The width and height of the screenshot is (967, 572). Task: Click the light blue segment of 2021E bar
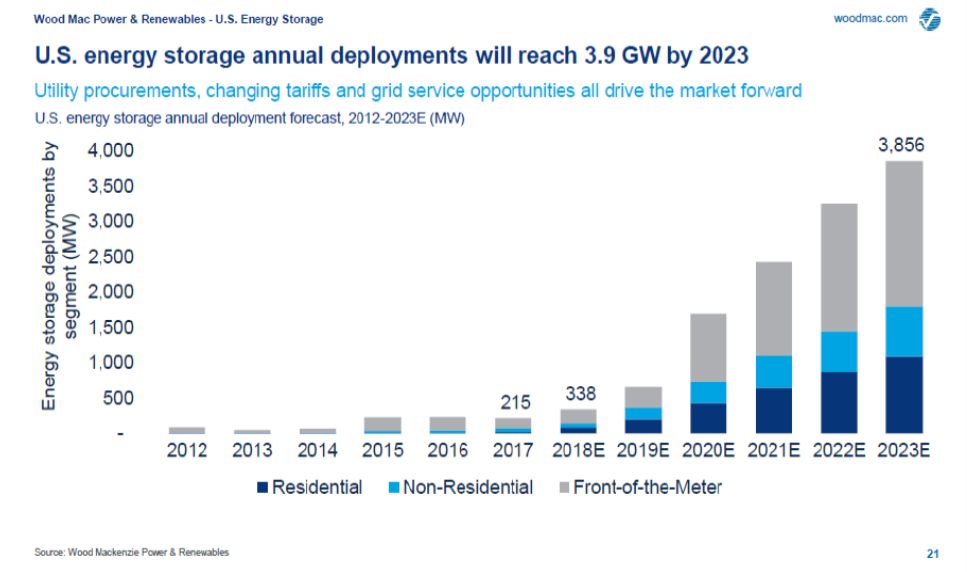tap(773, 372)
